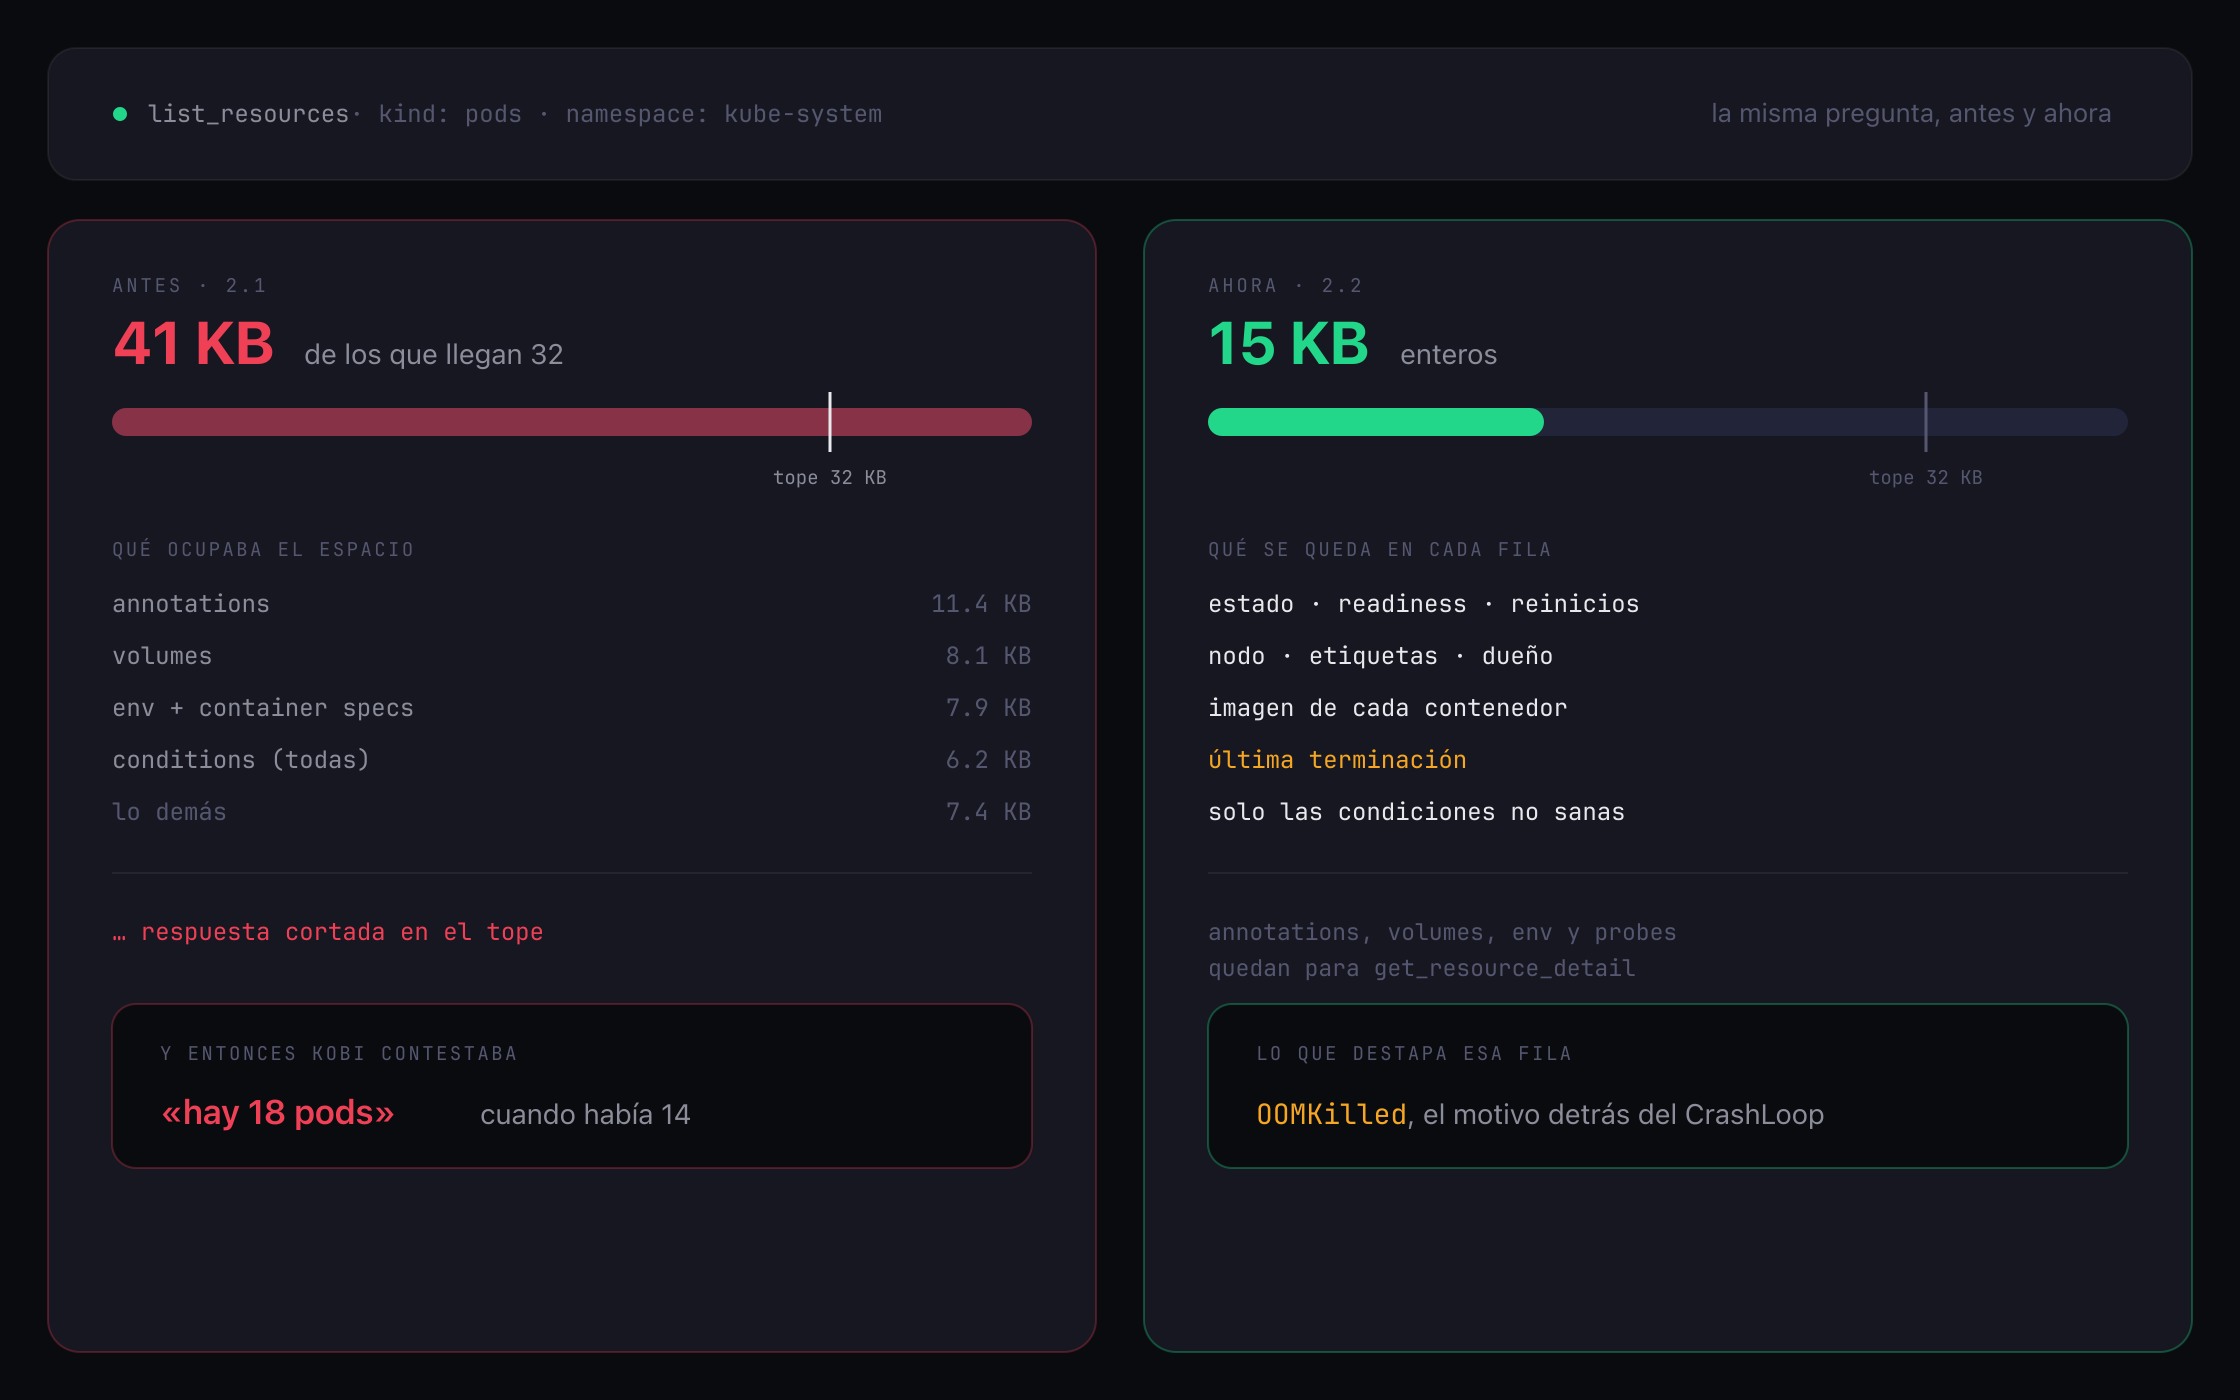Click the 'kind: pods' parameter
This screenshot has width=2240, height=1400.
pyautogui.click(x=450, y=114)
